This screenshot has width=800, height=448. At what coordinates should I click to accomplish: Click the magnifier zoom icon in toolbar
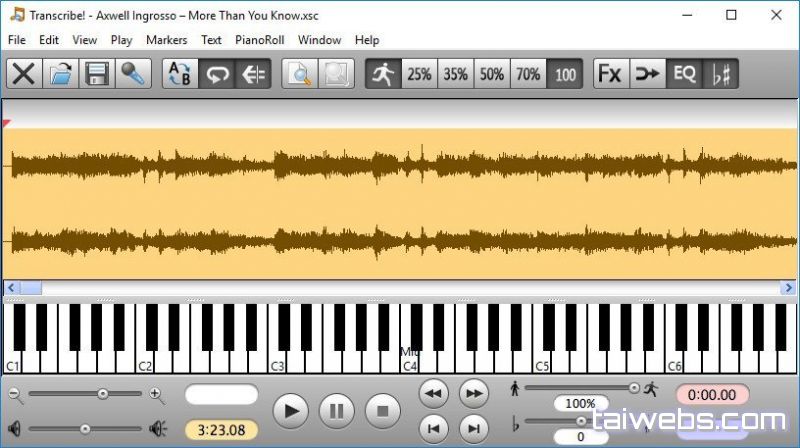pos(298,74)
